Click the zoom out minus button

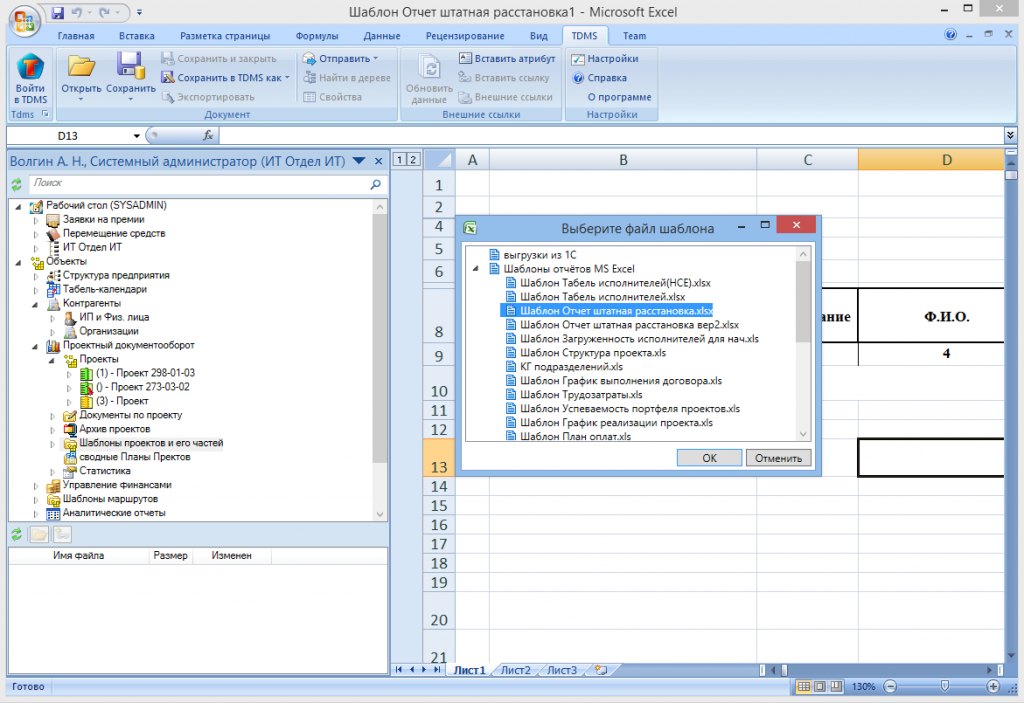pos(890,687)
